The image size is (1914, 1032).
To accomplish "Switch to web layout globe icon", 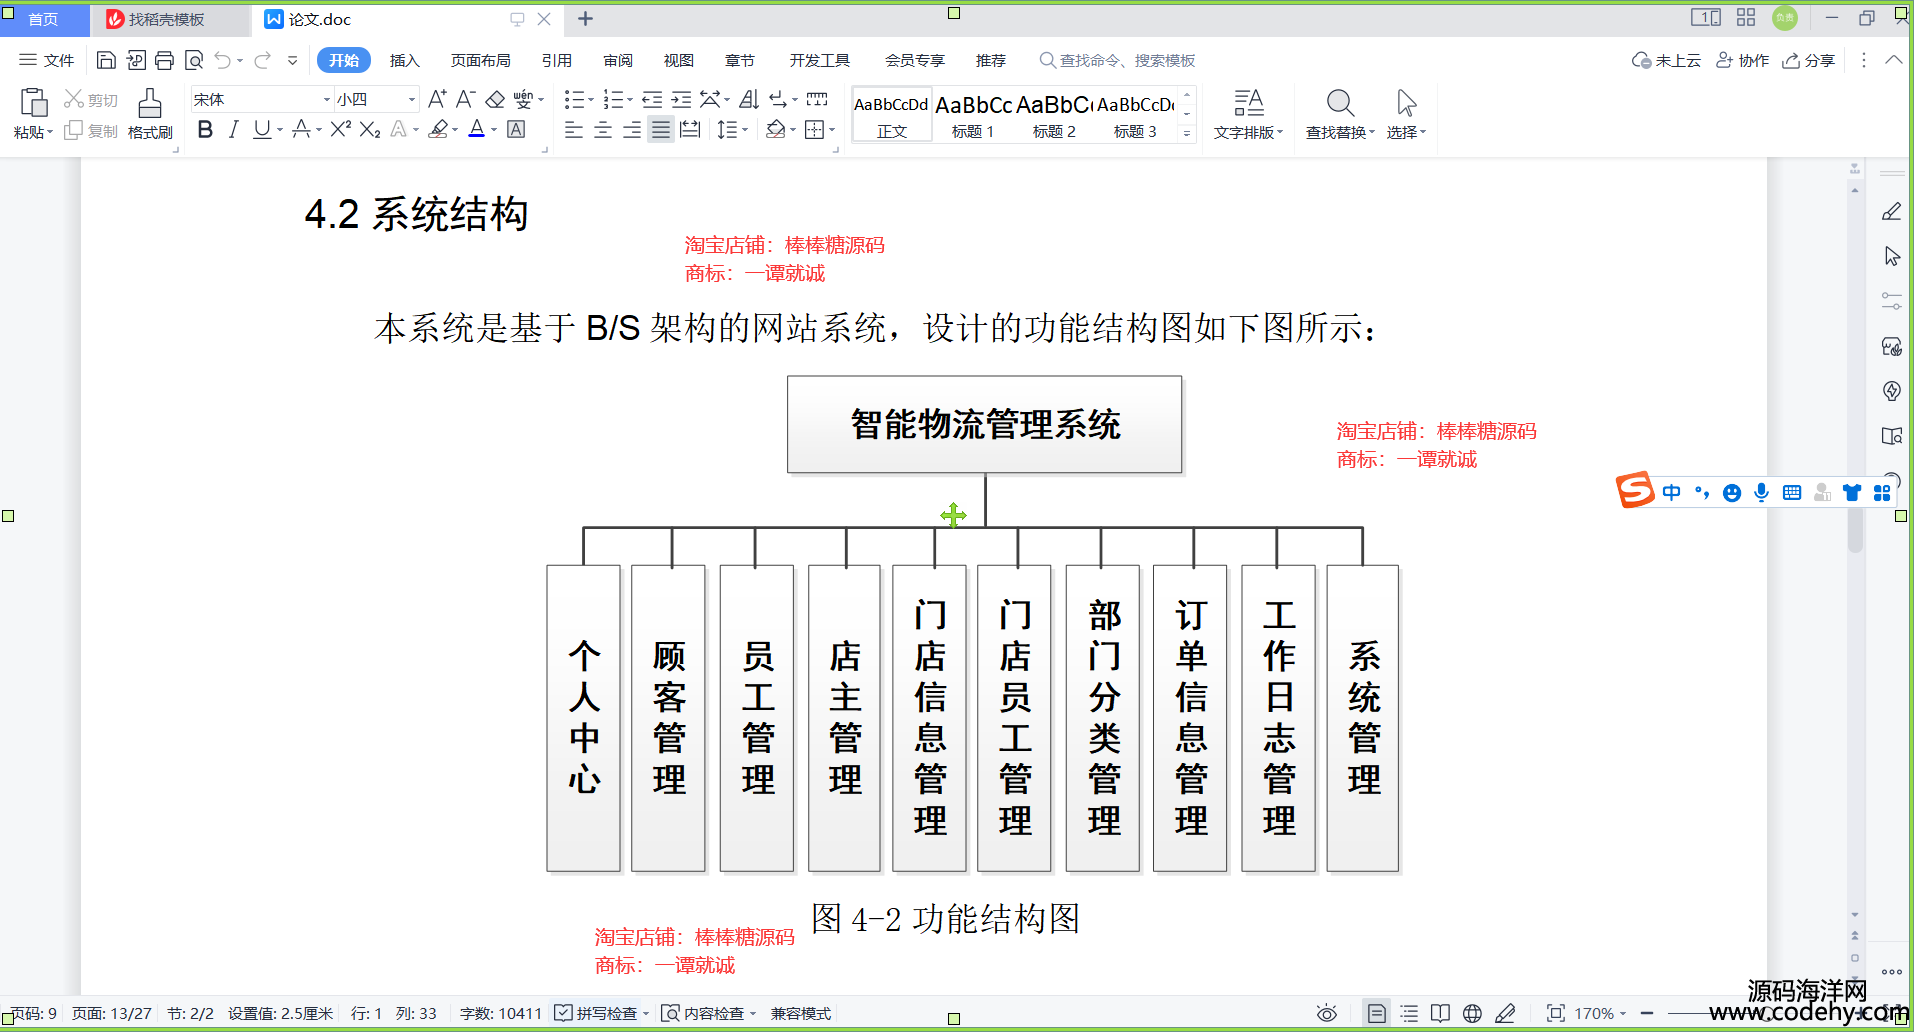I will click(x=1472, y=1013).
